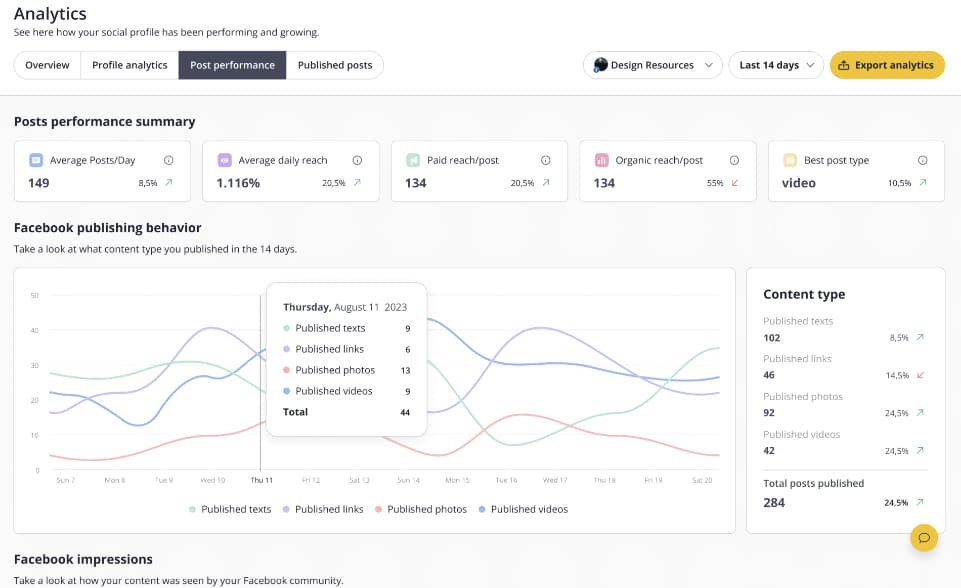This screenshot has width=961, height=588.
Task: Click the Export analytics upload icon
Action: tap(843, 64)
